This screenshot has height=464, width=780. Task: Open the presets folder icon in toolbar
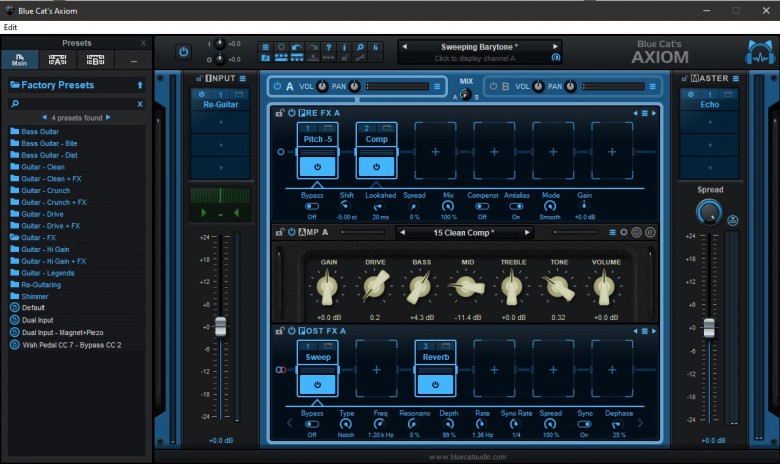click(x=265, y=58)
